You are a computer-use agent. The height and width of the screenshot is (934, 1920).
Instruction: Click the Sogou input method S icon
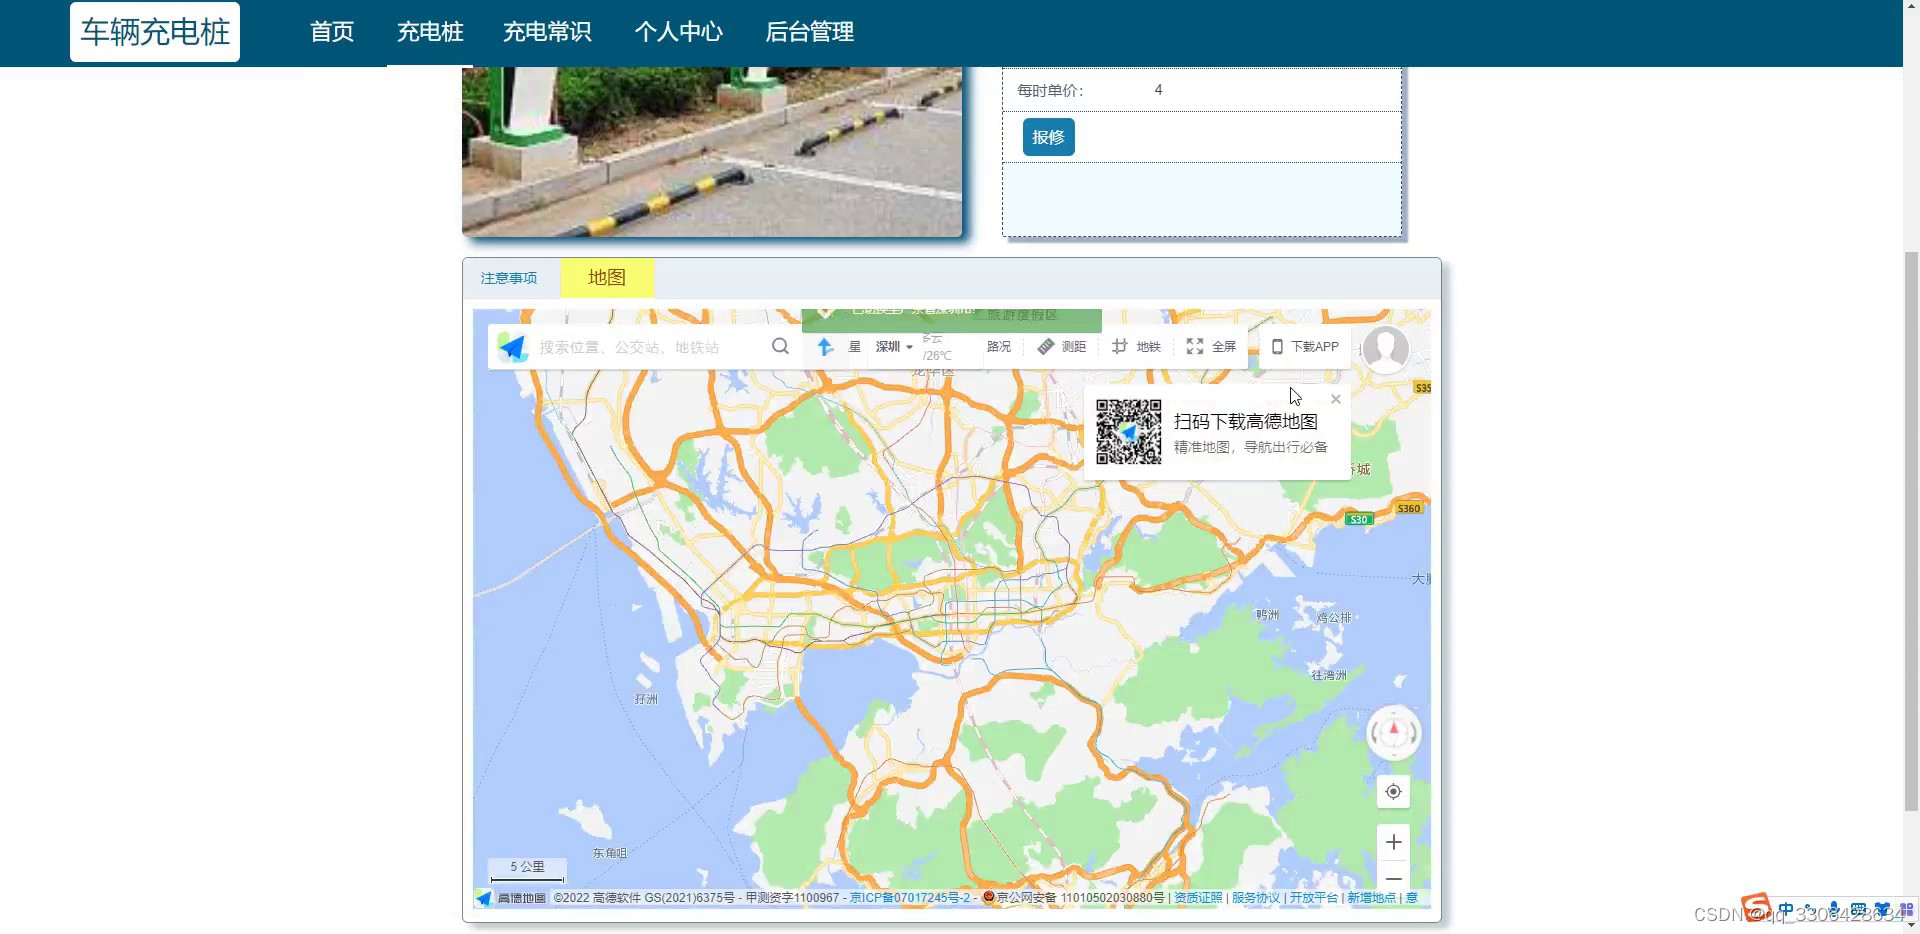[1756, 907]
